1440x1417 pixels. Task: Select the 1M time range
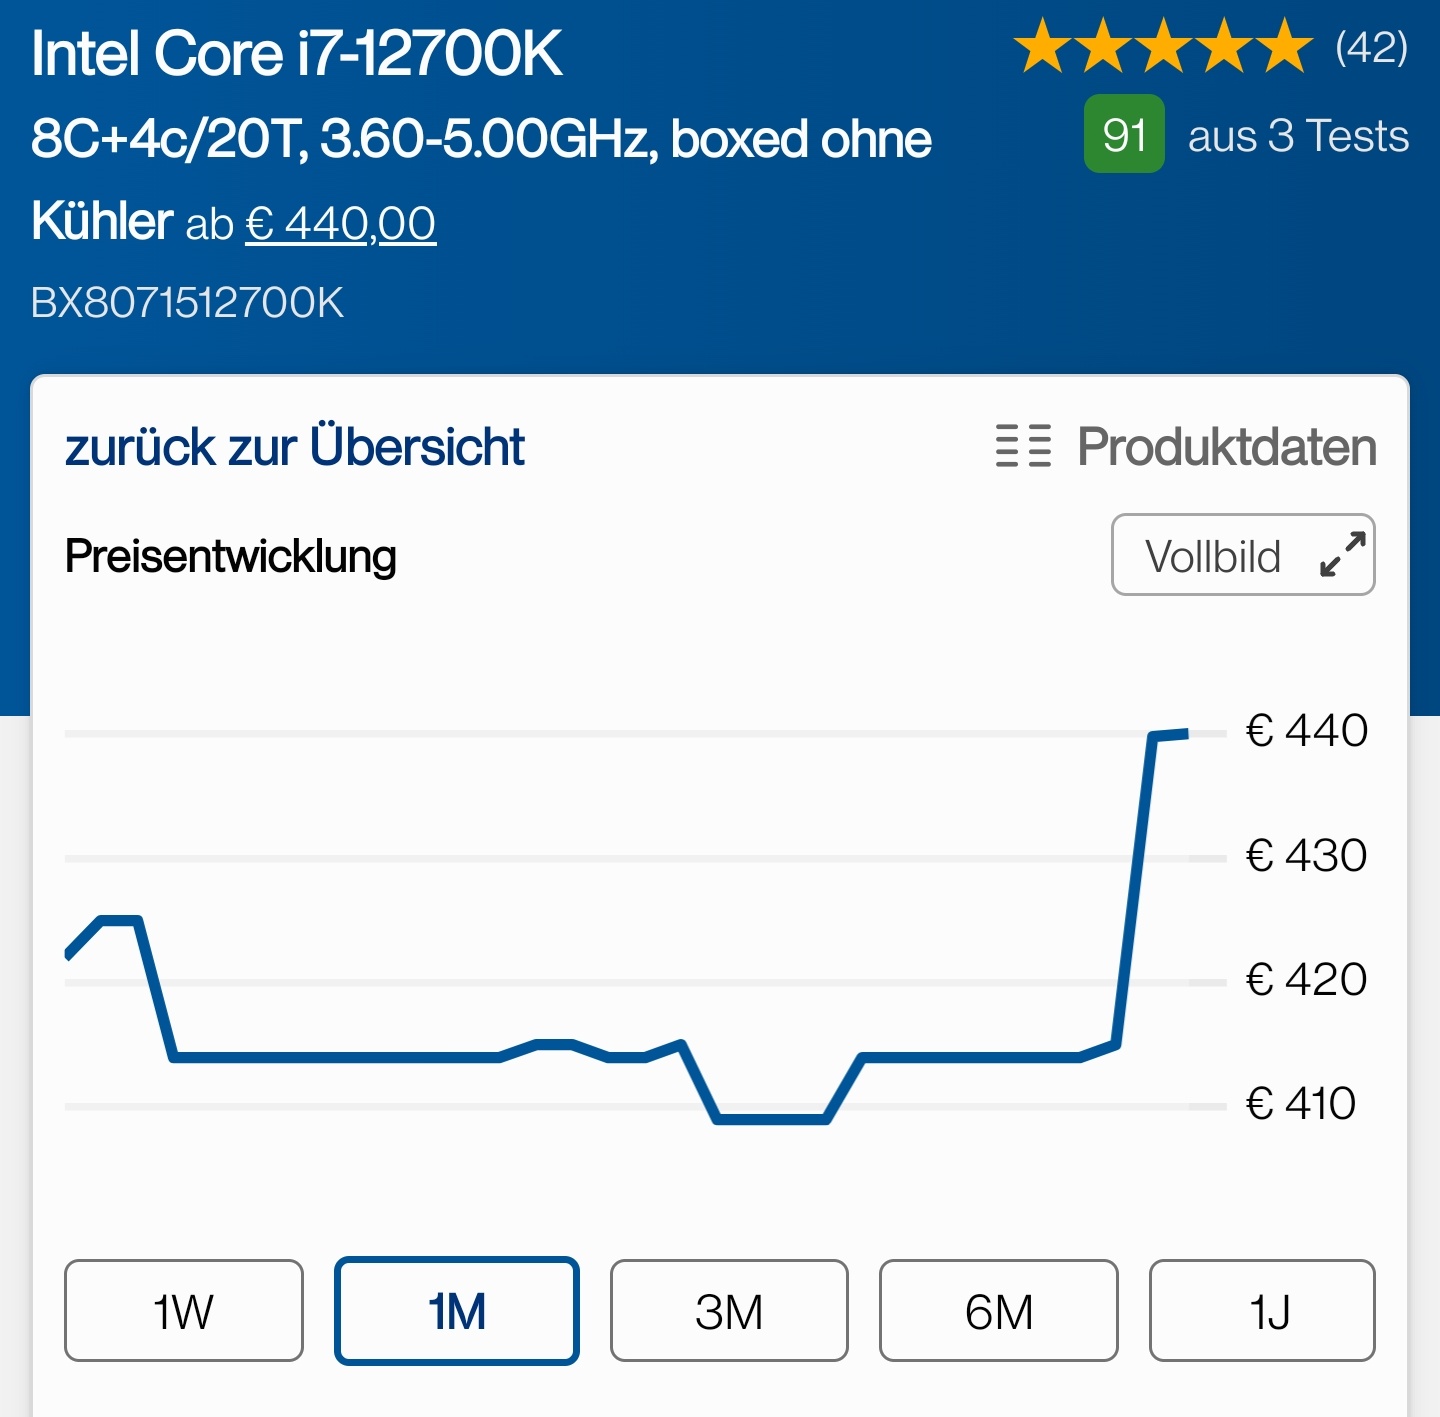(x=457, y=1311)
